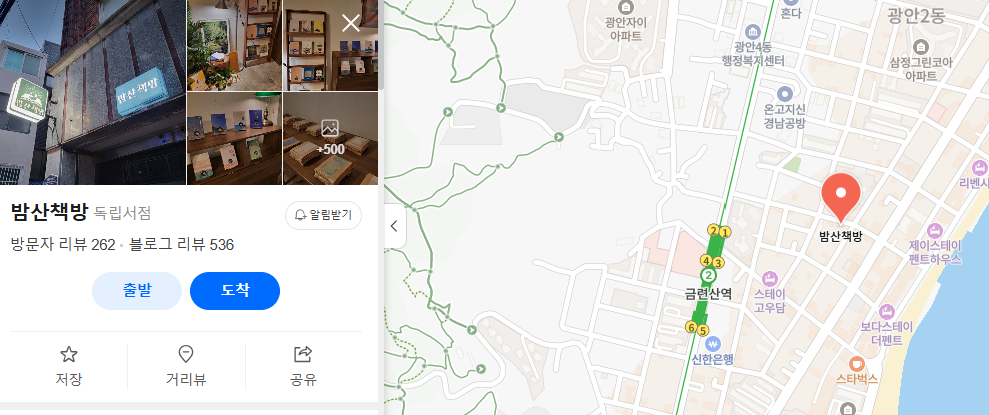
Task: Set 밤산책방 as 도착 destination
Action: pos(235,291)
